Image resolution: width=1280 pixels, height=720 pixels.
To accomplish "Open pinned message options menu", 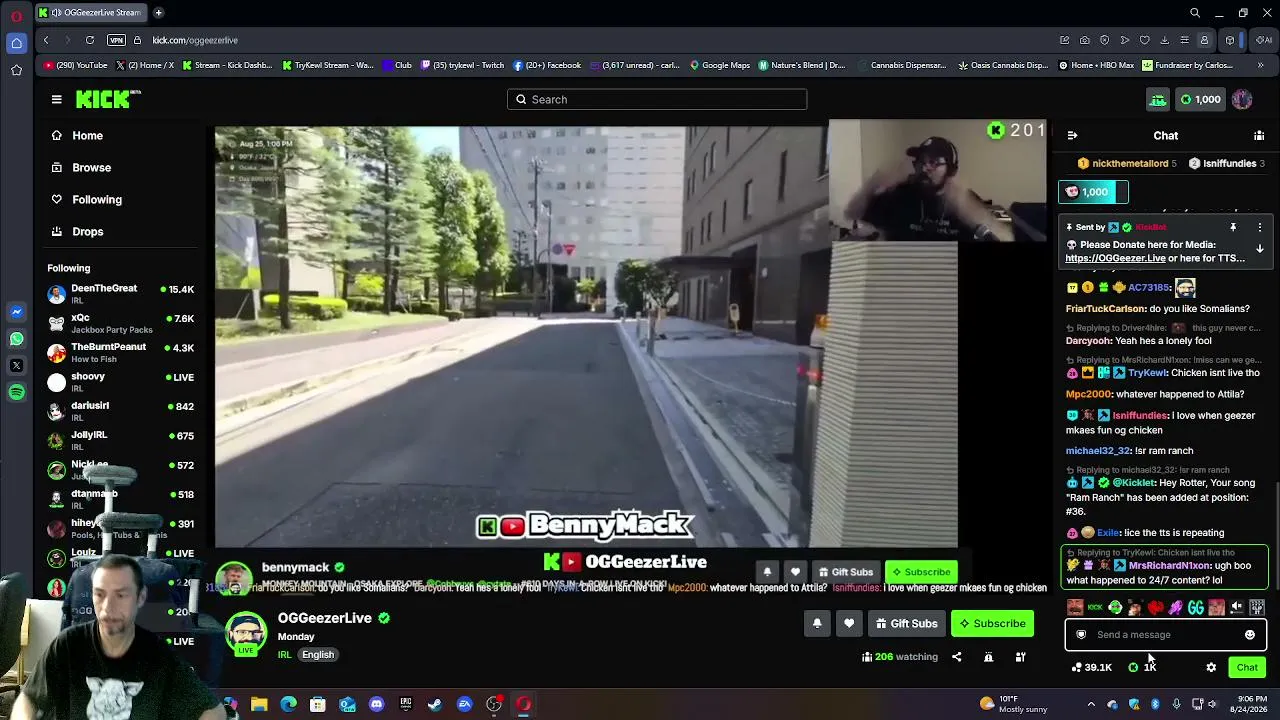I will (1259, 227).
